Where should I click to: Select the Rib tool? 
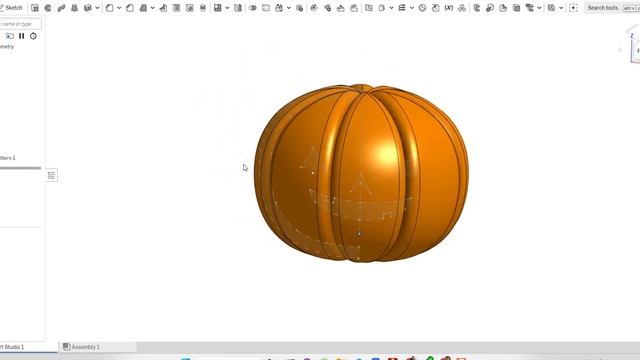[163, 8]
